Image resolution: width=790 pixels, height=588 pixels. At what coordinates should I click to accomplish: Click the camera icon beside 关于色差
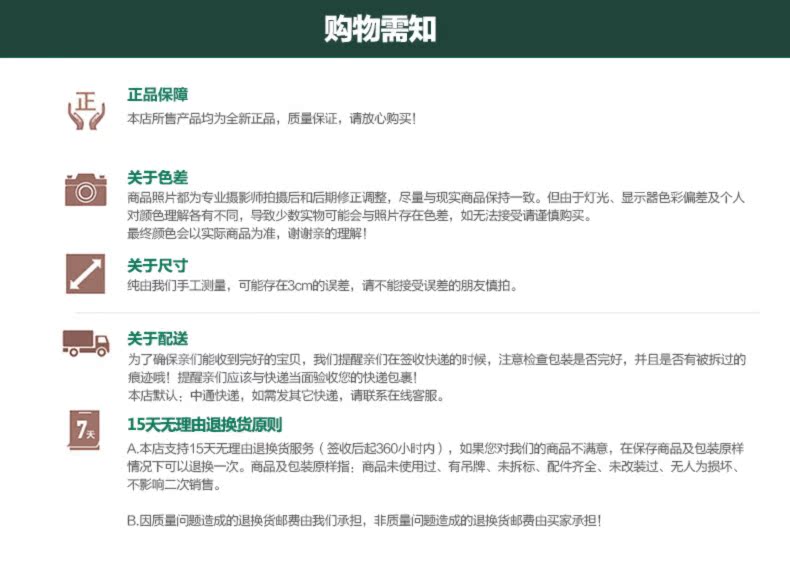(x=86, y=189)
